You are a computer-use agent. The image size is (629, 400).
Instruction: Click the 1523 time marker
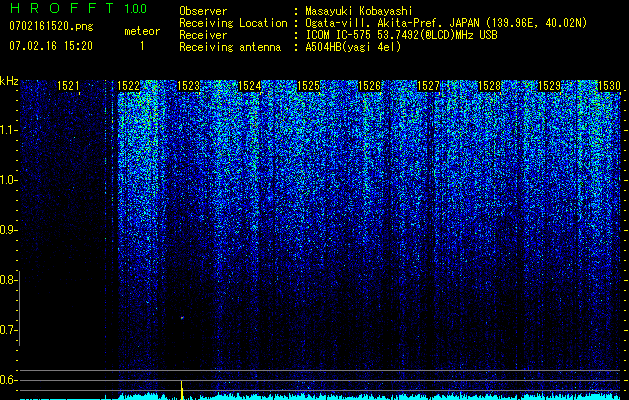click(x=189, y=86)
